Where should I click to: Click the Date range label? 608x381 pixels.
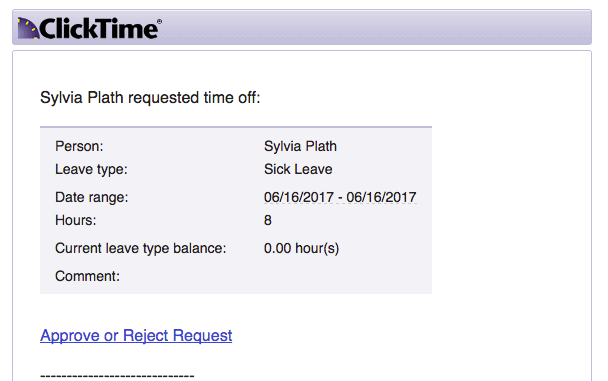pos(92,198)
